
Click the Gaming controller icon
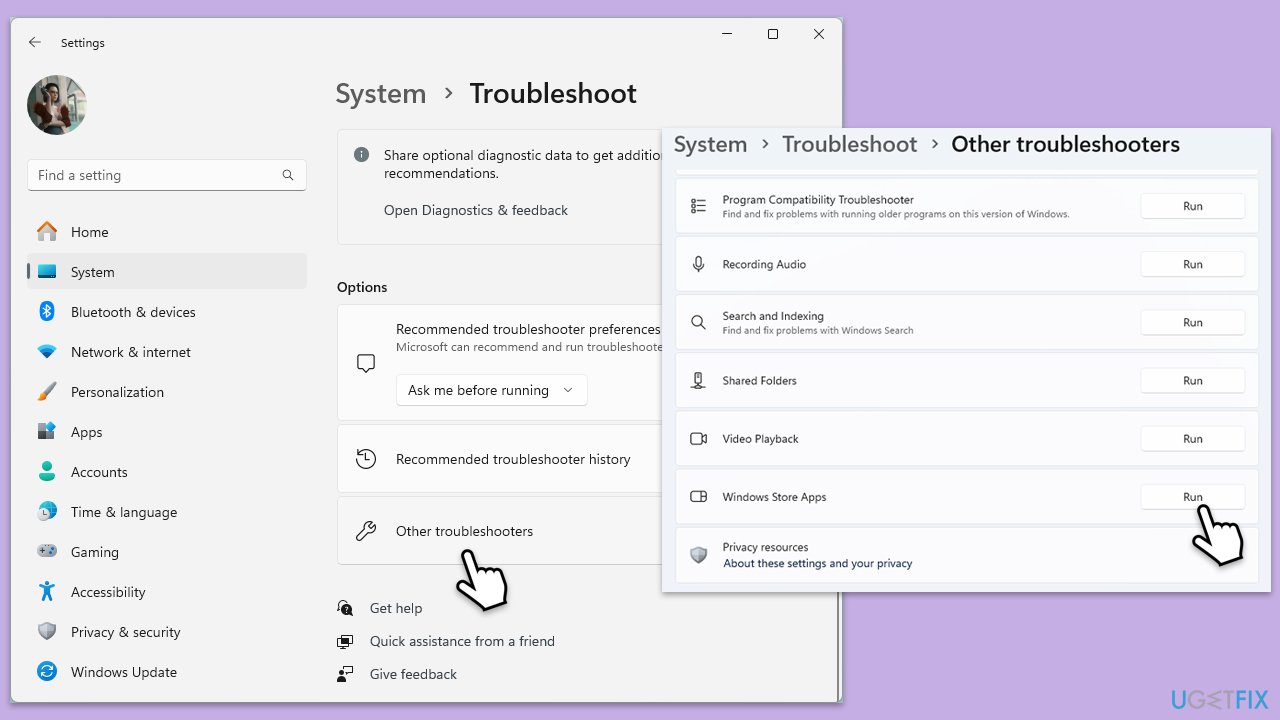pyautogui.click(x=47, y=552)
